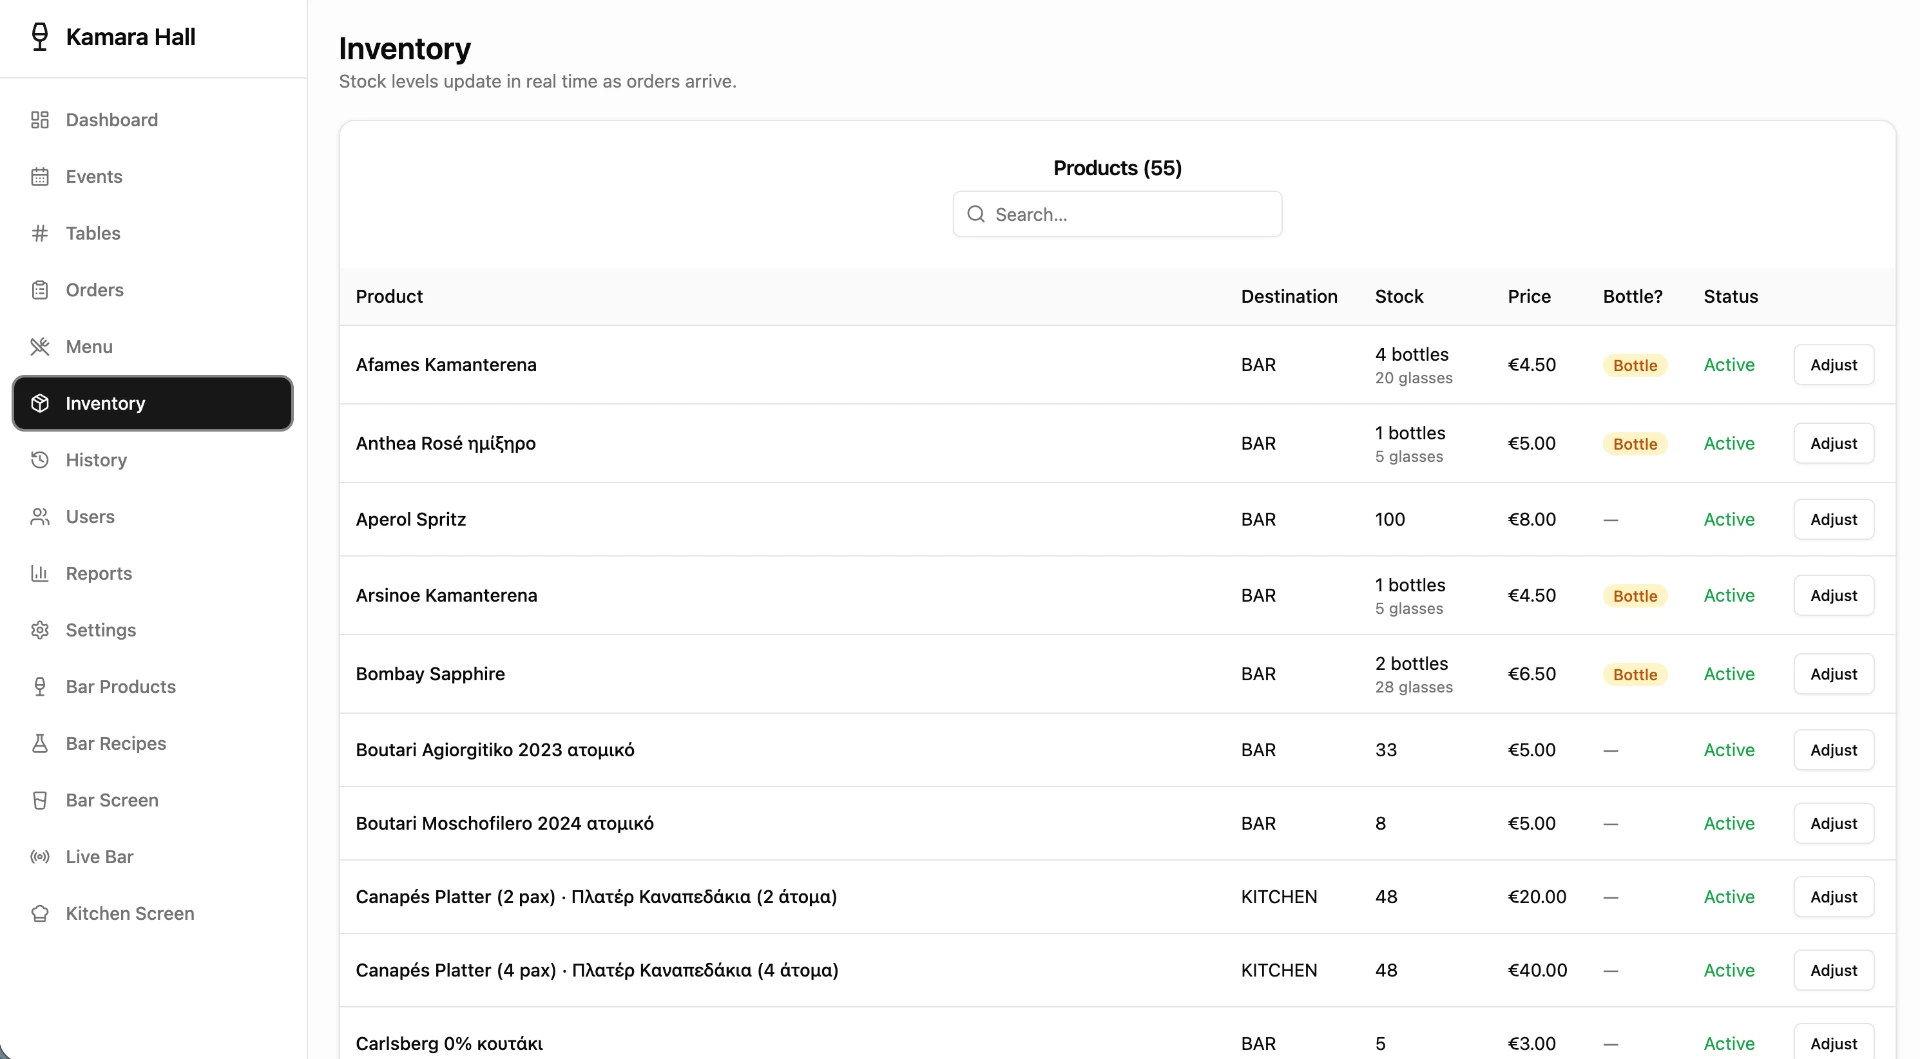Viewport: 1920px width, 1059px height.
Task: Go to Bar Recipes
Action: [152, 743]
